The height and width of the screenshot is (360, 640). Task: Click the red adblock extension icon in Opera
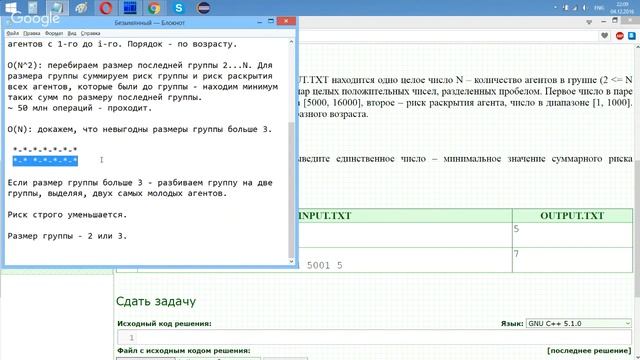pyautogui.click(x=620, y=36)
